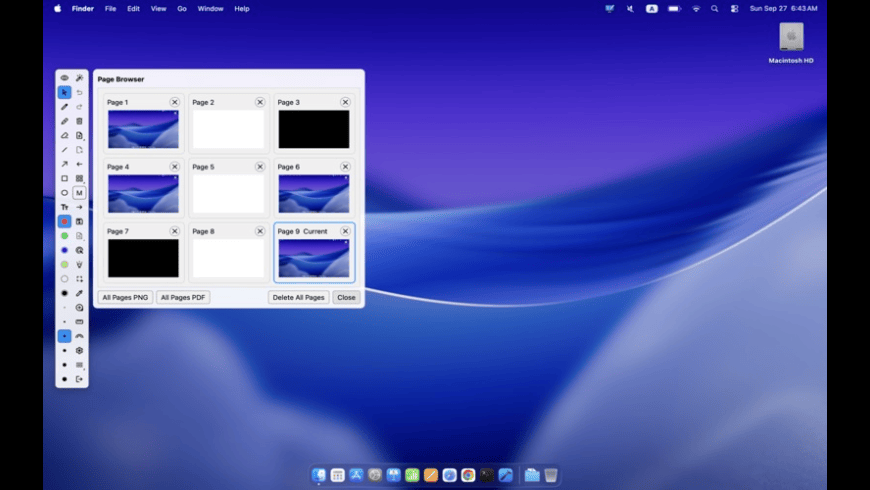Select the pen drawing tool
Image resolution: width=870 pixels, height=490 pixels.
click(64, 107)
